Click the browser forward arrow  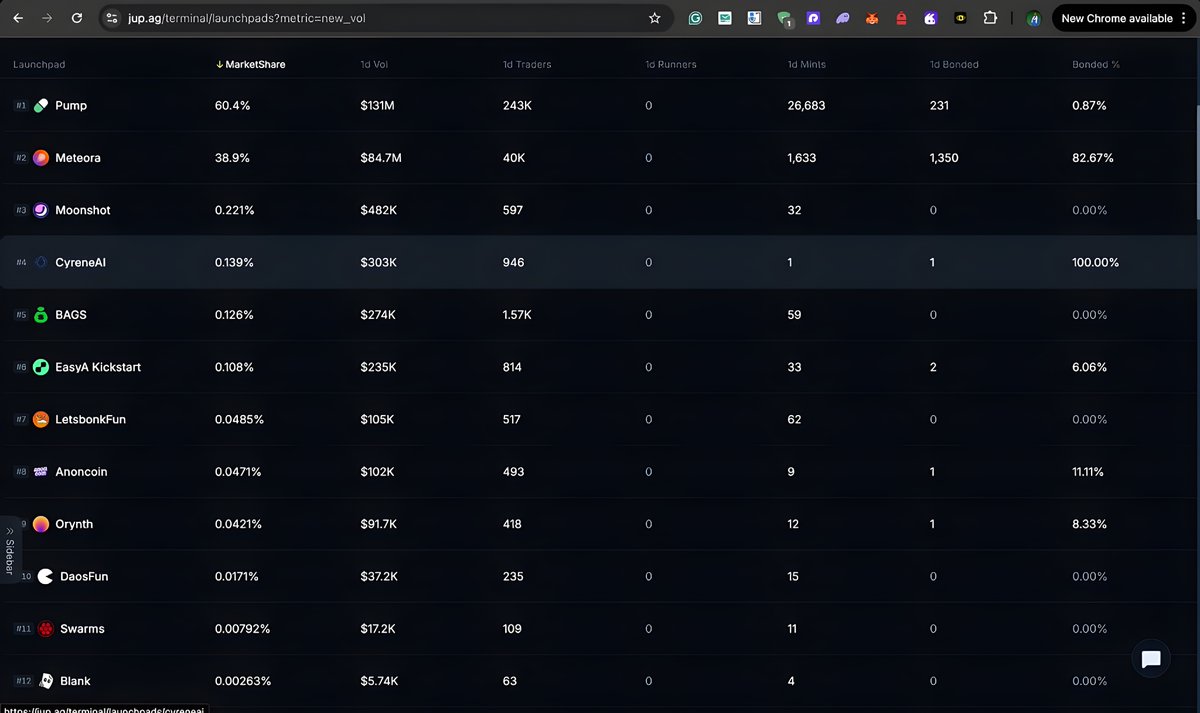point(47,18)
